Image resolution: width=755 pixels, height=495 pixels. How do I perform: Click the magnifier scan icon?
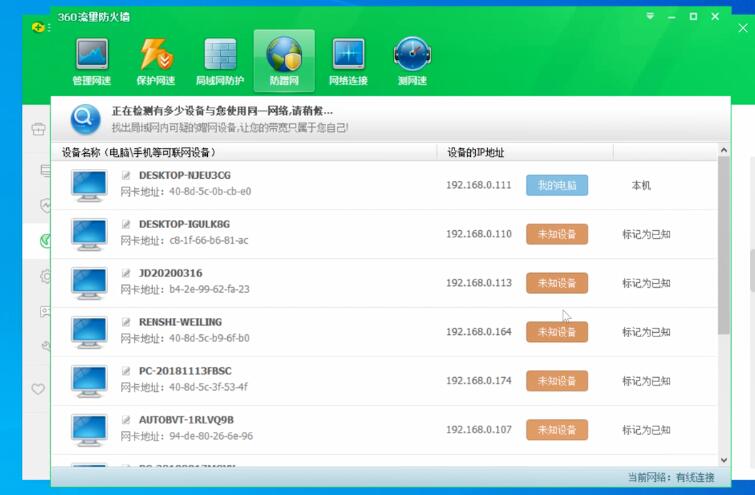pyautogui.click(x=85, y=119)
